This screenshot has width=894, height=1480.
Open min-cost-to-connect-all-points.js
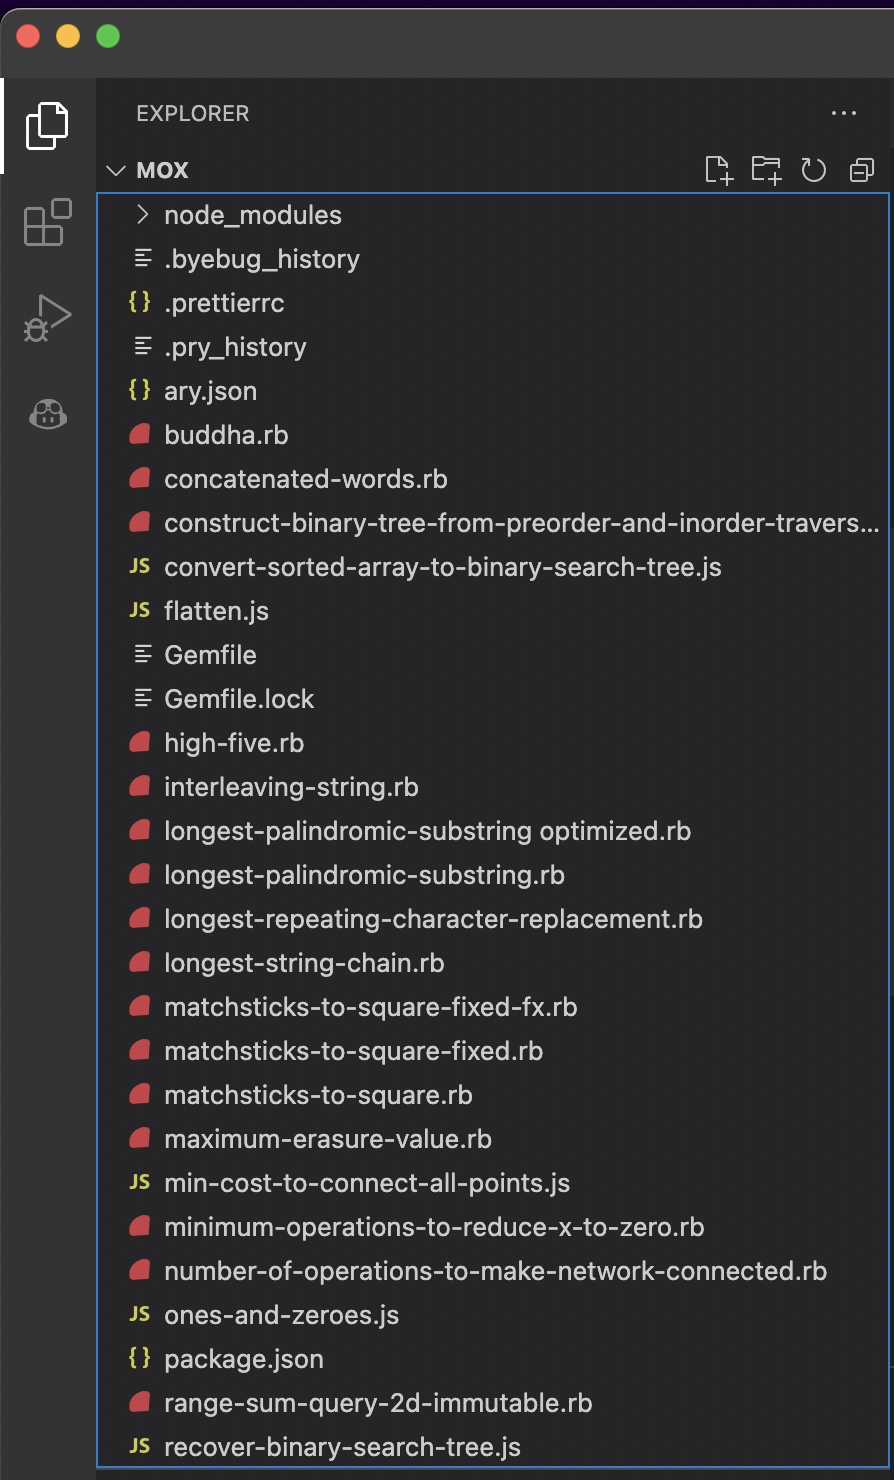coord(367,1183)
